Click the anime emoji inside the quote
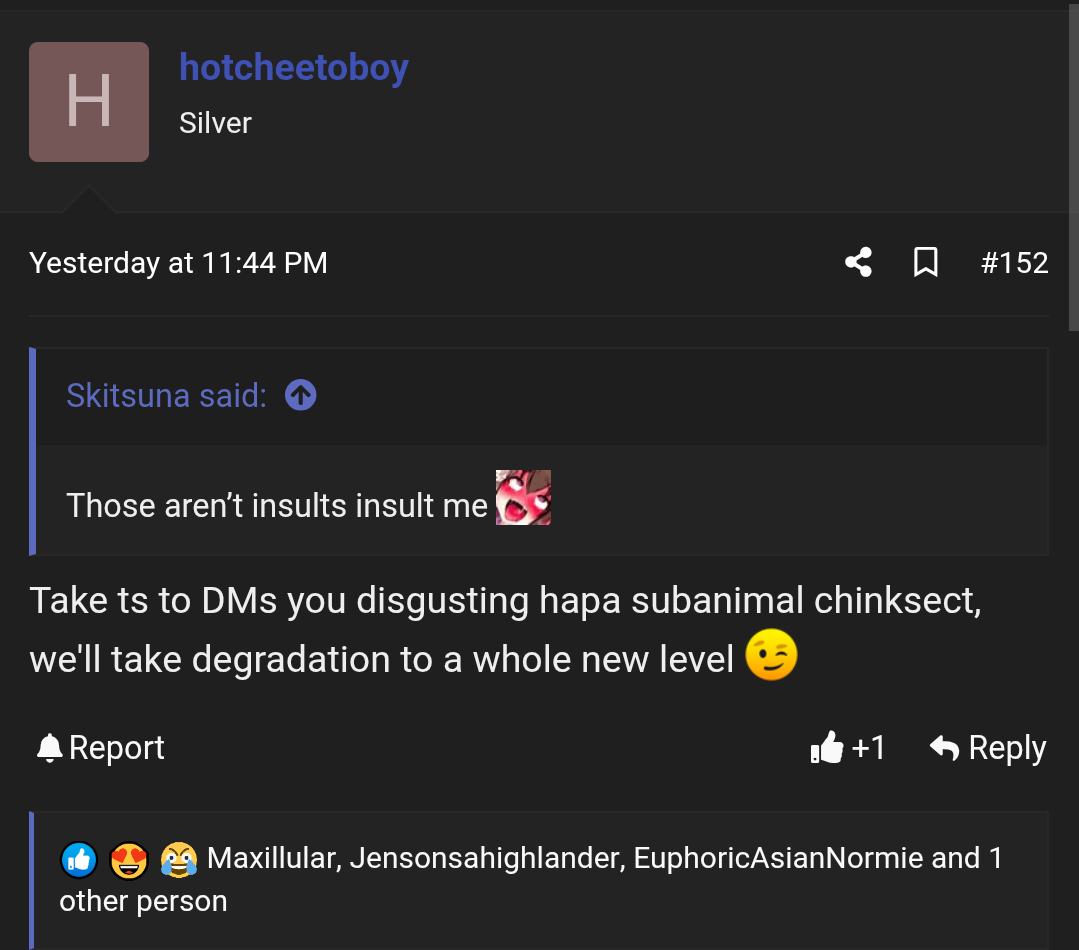Screen dimensions: 1079x950 tap(523, 497)
